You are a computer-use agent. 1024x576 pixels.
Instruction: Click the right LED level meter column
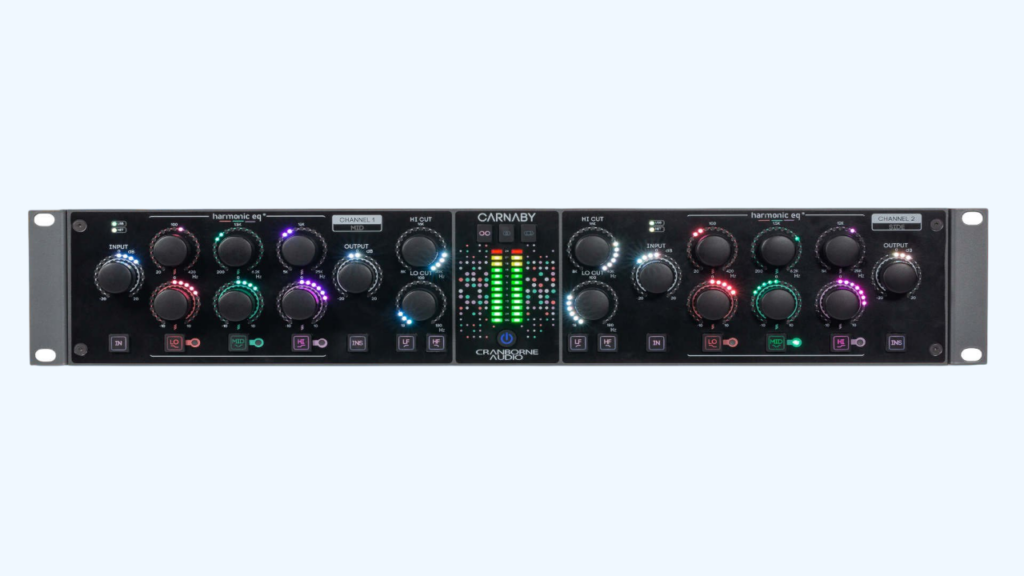tap(517, 286)
